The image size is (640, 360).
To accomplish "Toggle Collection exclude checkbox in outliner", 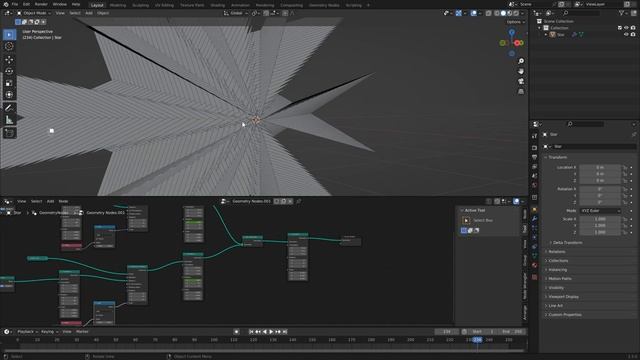I will pos(620,28).
